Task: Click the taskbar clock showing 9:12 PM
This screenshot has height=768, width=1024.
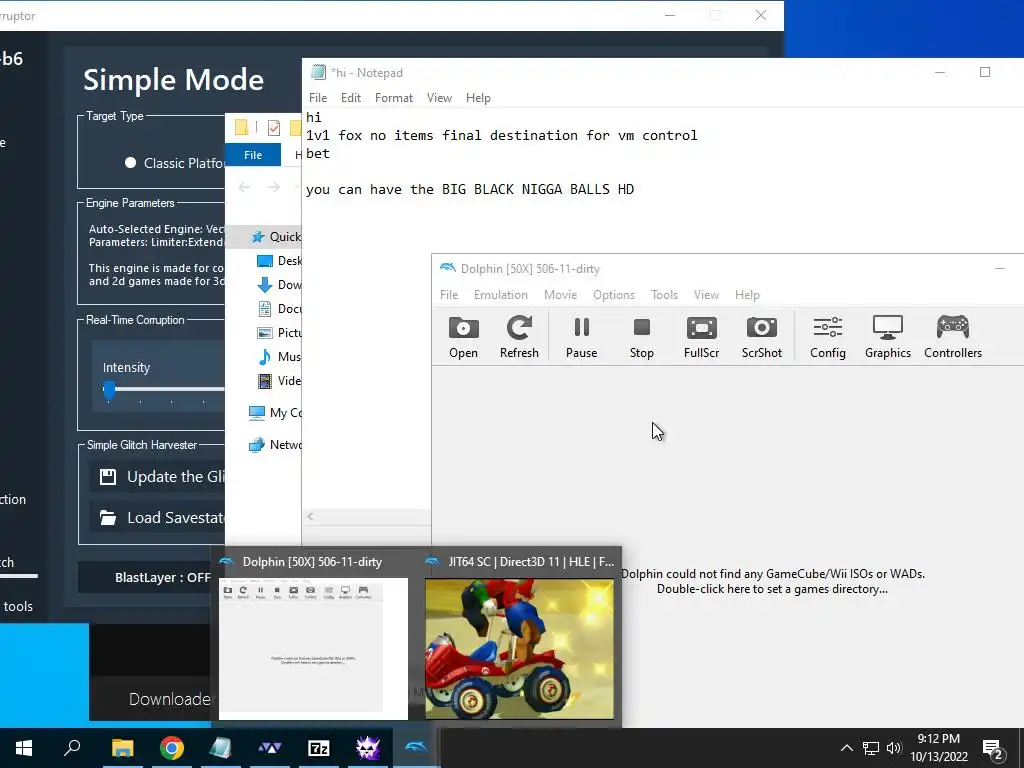Action: [938, 748]
